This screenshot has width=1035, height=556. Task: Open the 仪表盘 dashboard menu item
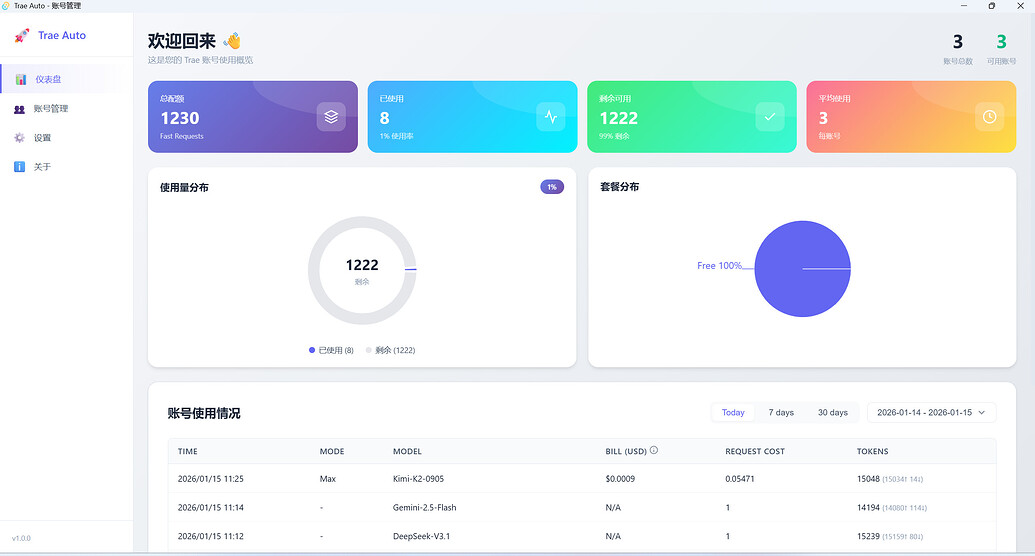(x=66, y=79)
